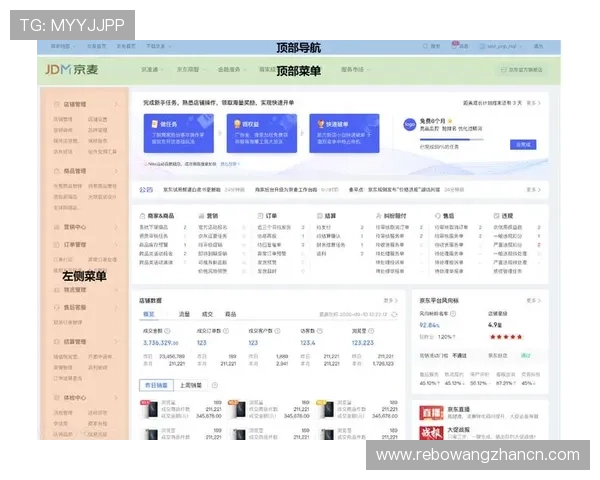600x480 pixels.
Task: Open the user account dropdown in top navigation
Action: pos(501,46)
